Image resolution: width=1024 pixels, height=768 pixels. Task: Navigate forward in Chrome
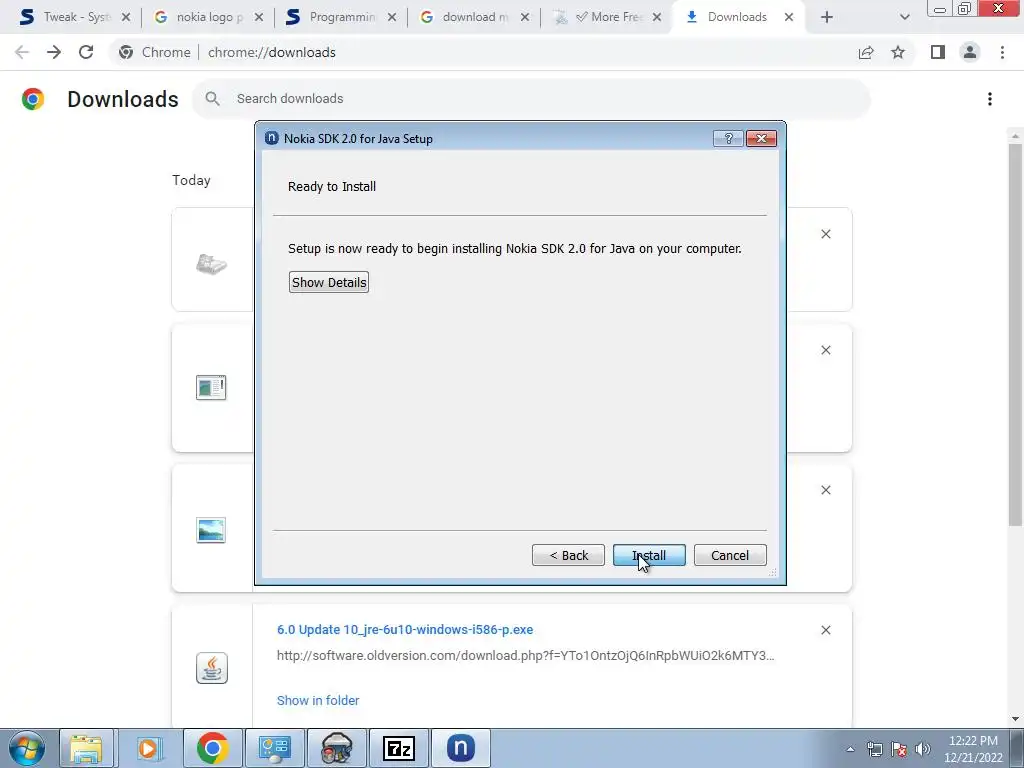tap(54, 52)
